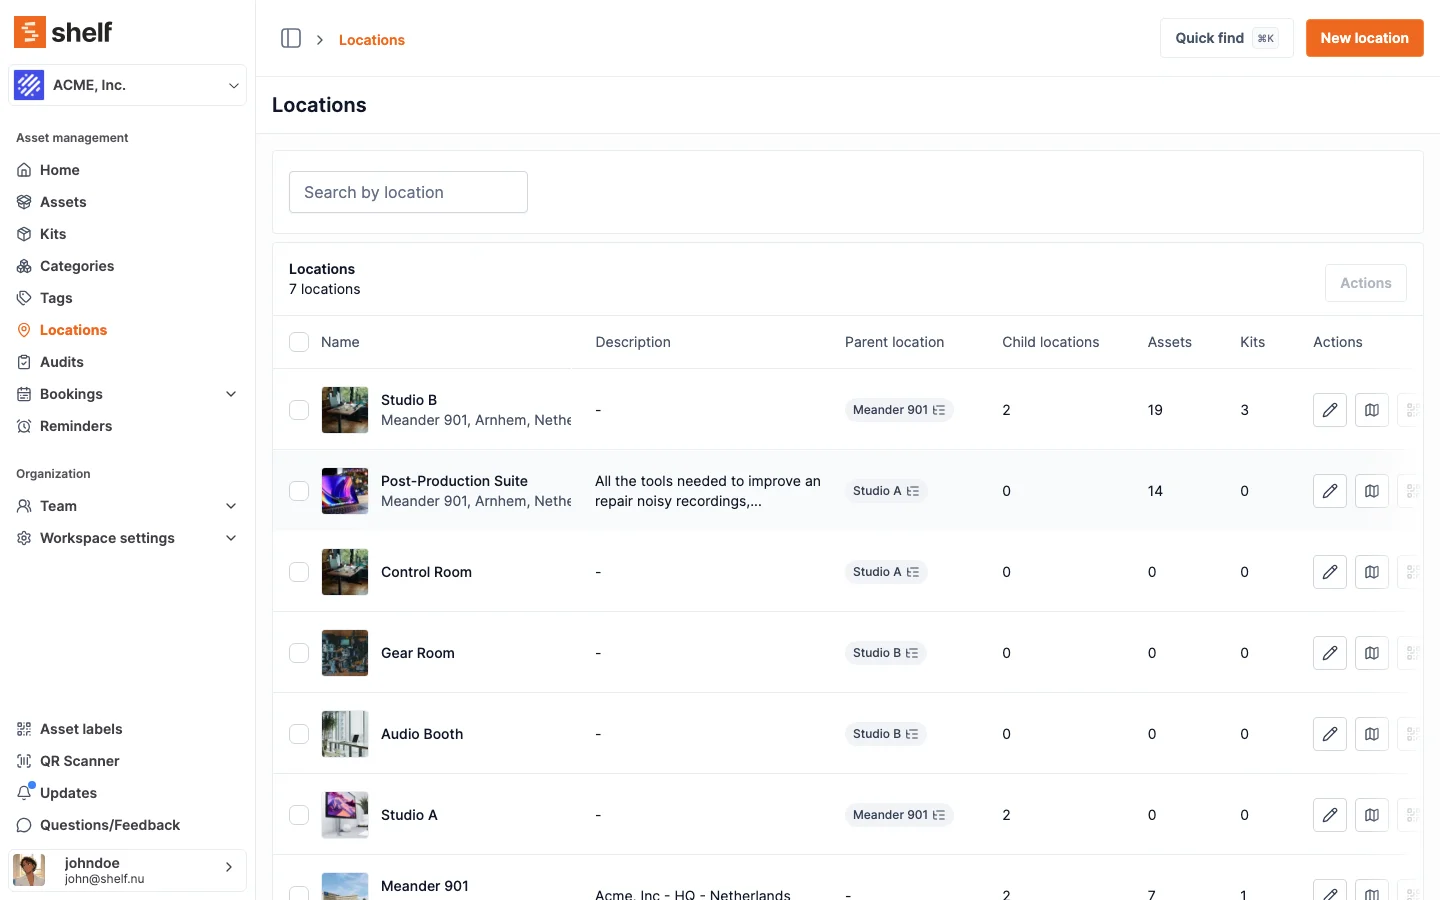Click the New location button
The height and width of the screenshot is (900, 1440).
[x=1364, y=38]
